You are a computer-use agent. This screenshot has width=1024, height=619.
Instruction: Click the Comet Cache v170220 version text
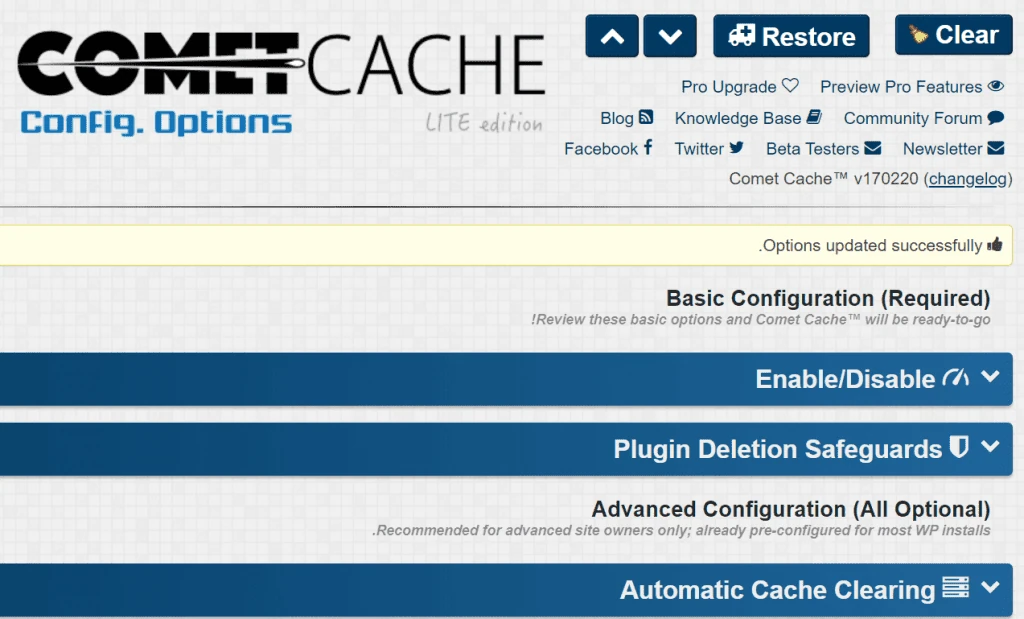[x=824, y=179]
